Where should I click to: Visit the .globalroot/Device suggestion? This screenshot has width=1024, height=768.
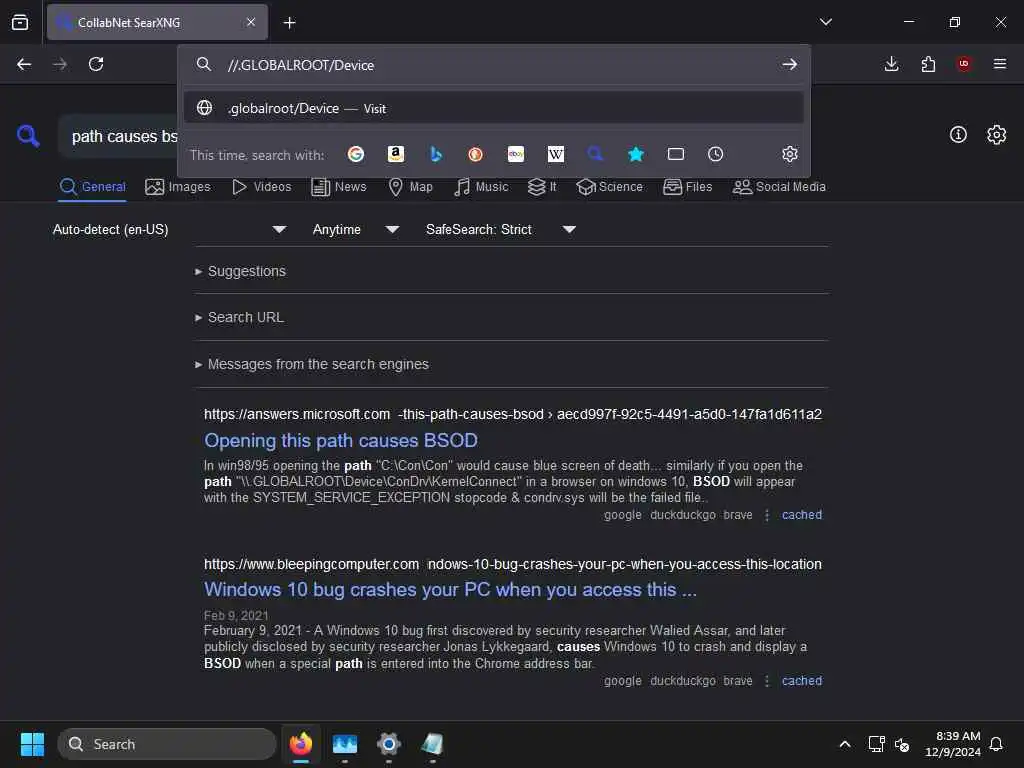click(x=493, y=108)
